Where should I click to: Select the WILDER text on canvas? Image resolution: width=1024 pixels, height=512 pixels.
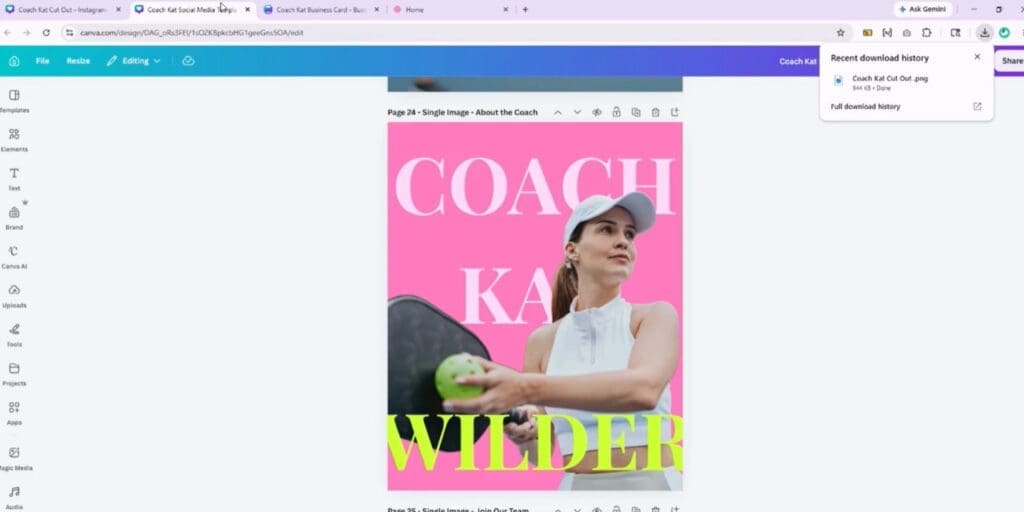click(x=534, y=442)
